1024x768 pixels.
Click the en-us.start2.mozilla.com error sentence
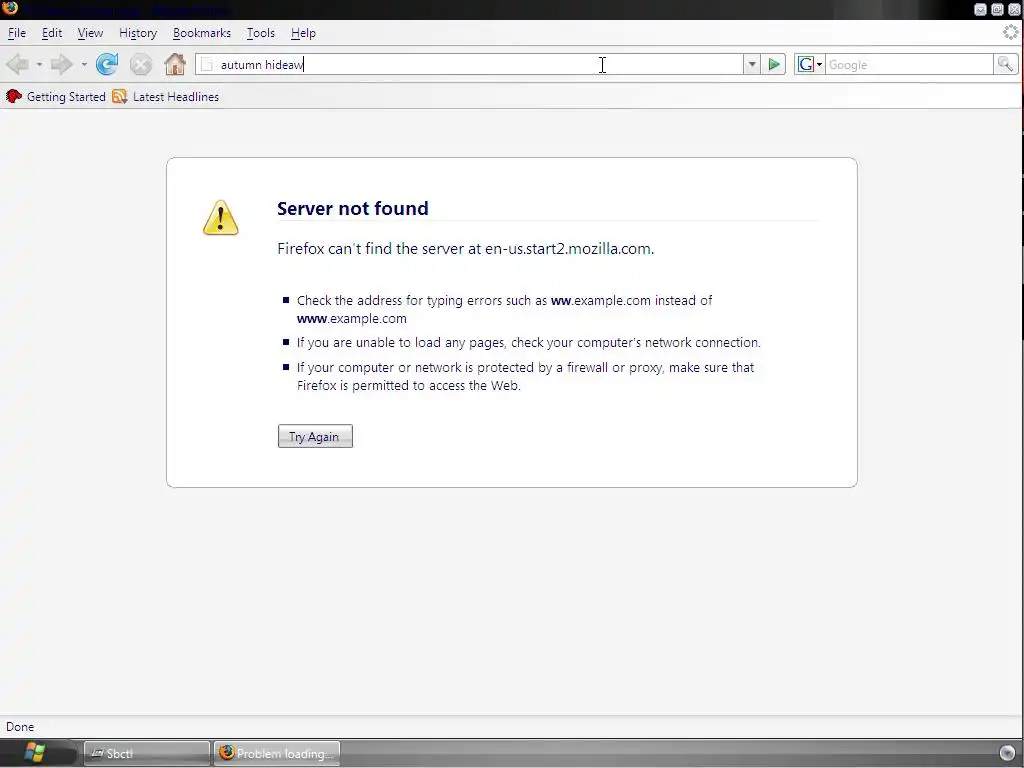pos(466,249)
